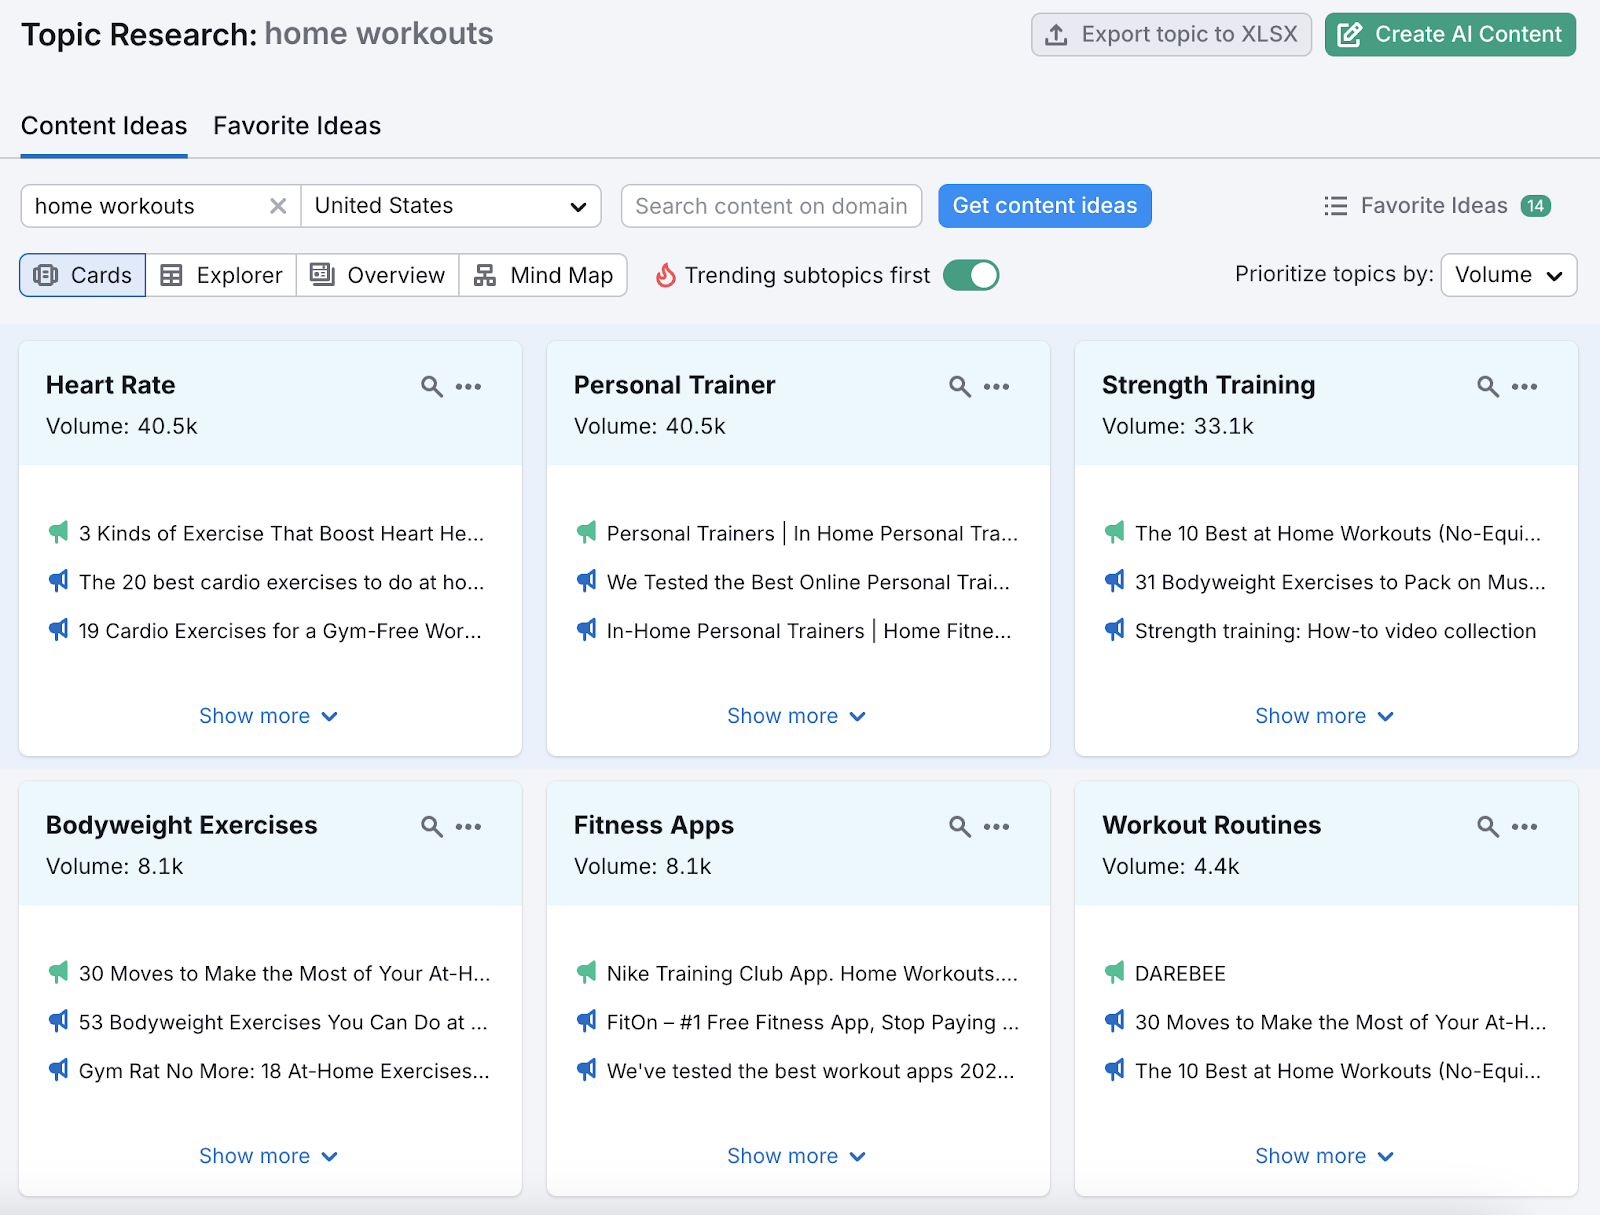Clear the home workouts search query
The width and height of the screenshot is (1600, 1215).
(278, 206)
